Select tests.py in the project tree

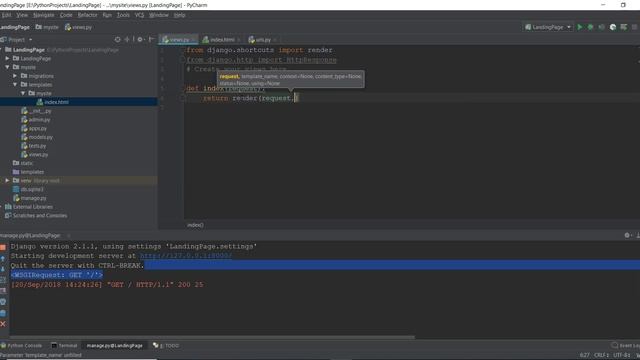37,146
